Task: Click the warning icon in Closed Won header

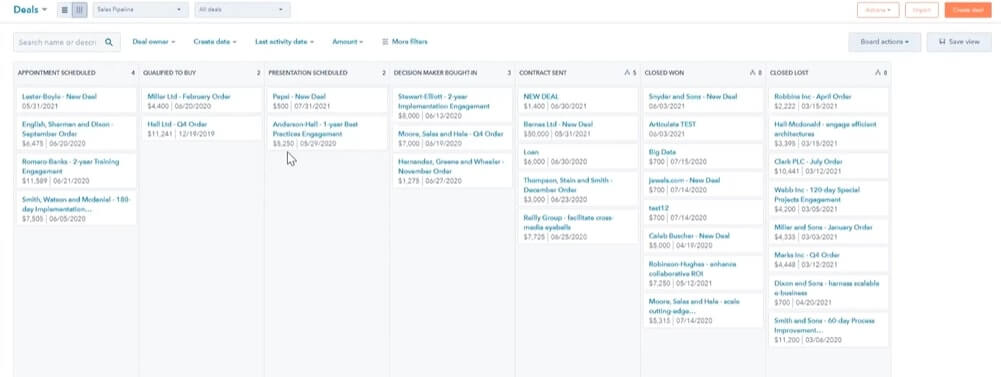Action: (752, 73)
